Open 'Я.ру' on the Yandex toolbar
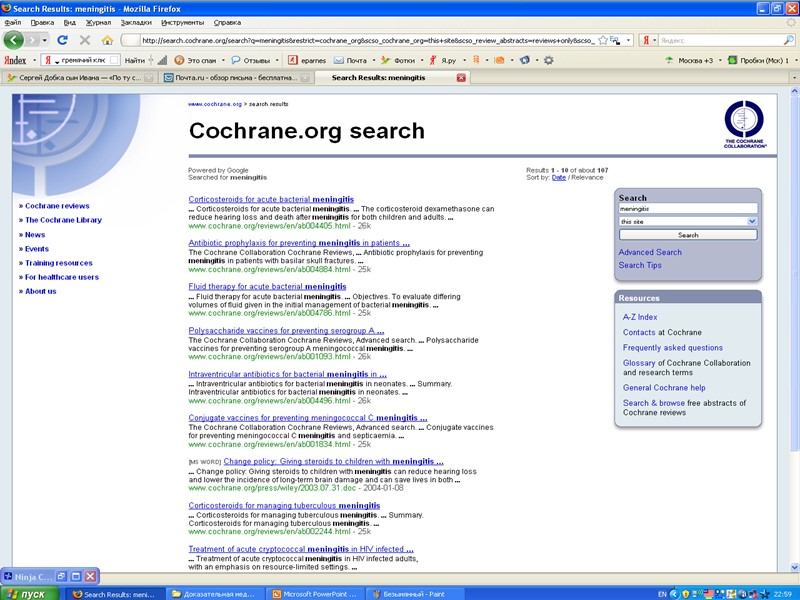The image size is (800, 600). [443, 60]
